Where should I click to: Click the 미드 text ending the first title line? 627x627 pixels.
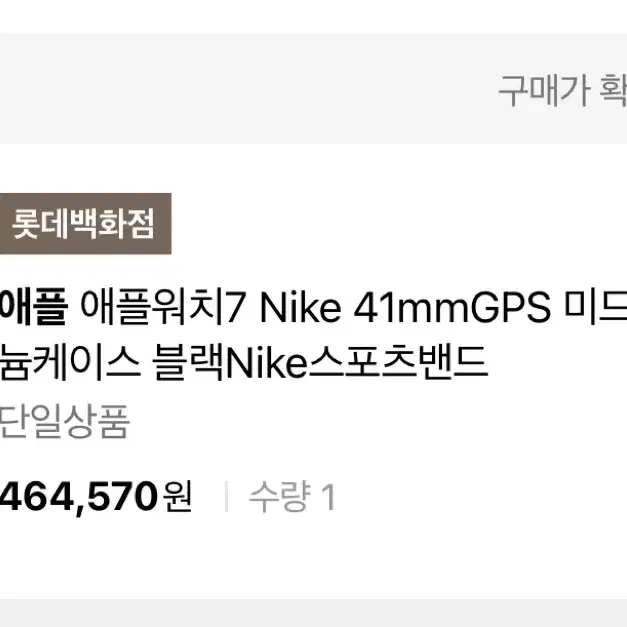pyautogui.click(x=595, y=307)
